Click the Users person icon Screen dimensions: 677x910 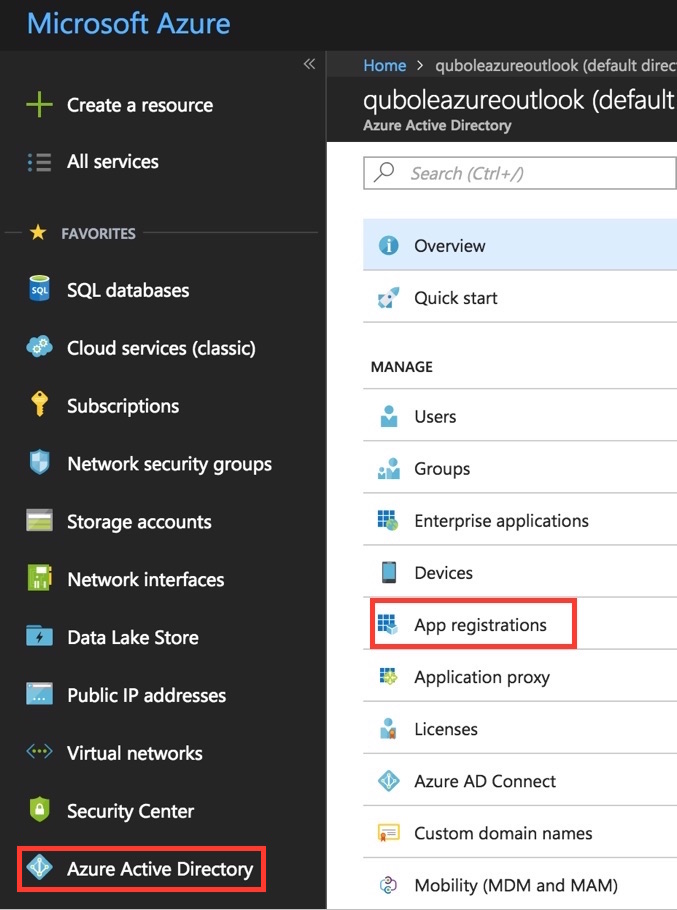[x=389, y=416]
